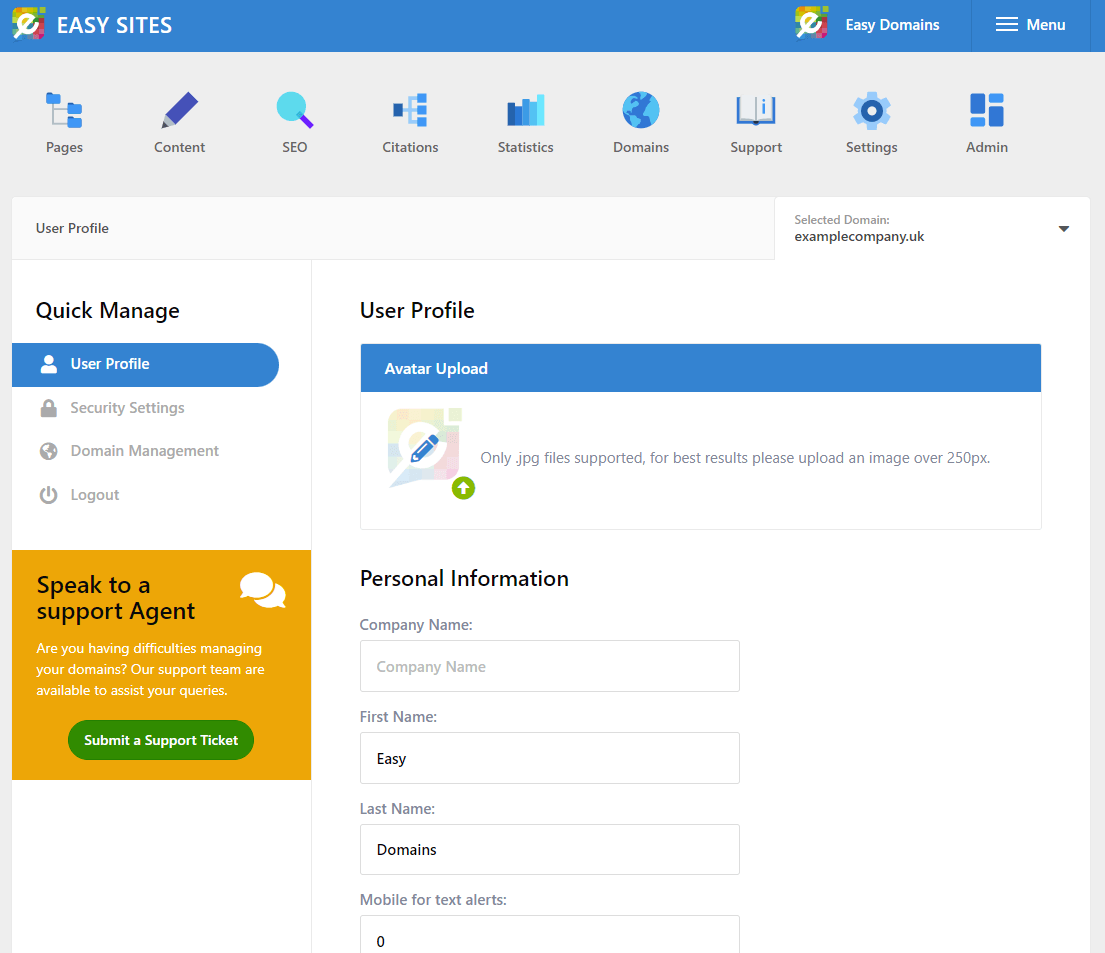Click the EASY SITES brand title

[114, 25]
